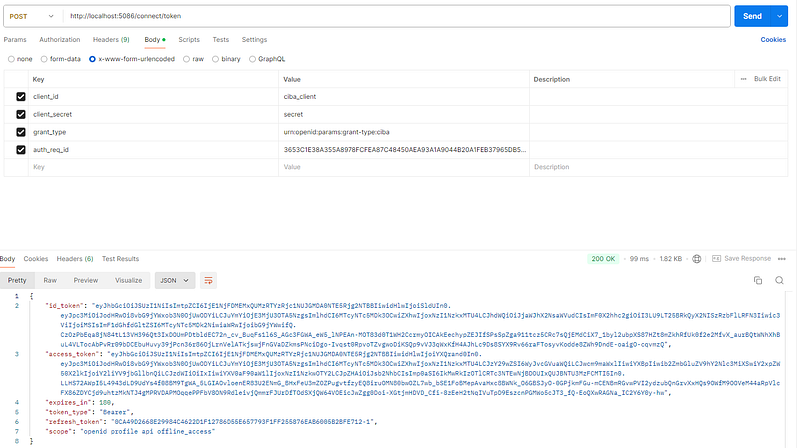The image size is (800, 448).
Task: Click the 200 OK status badge
Action: pyautogui.click(x=603, y=259)
